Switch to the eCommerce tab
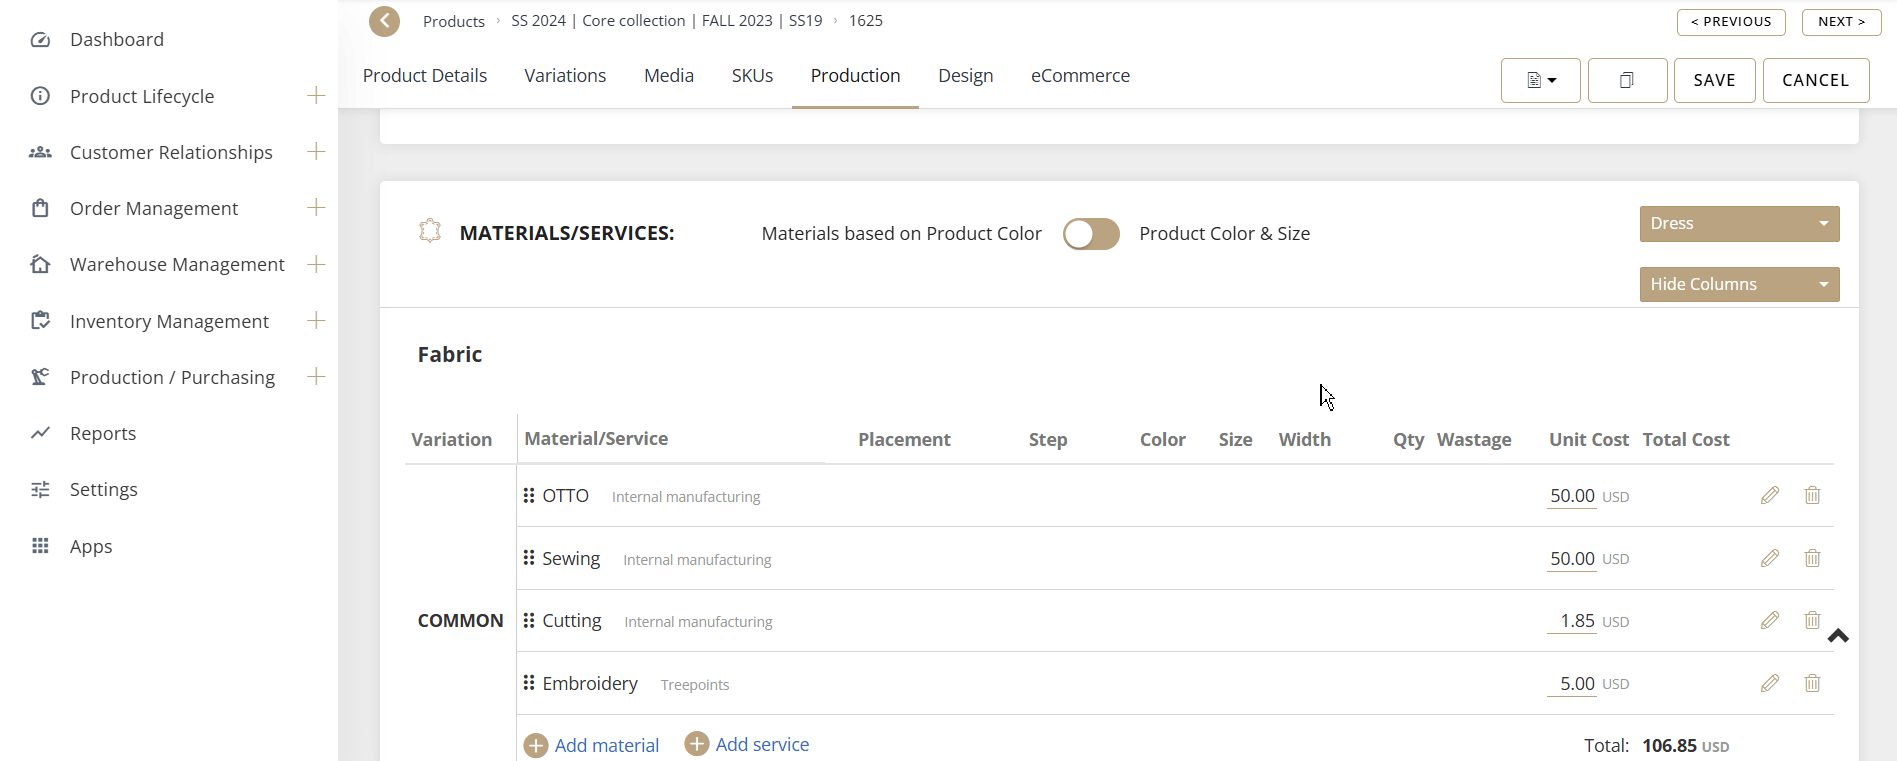Screen dimensions: 1897x761 point(1080,76)
